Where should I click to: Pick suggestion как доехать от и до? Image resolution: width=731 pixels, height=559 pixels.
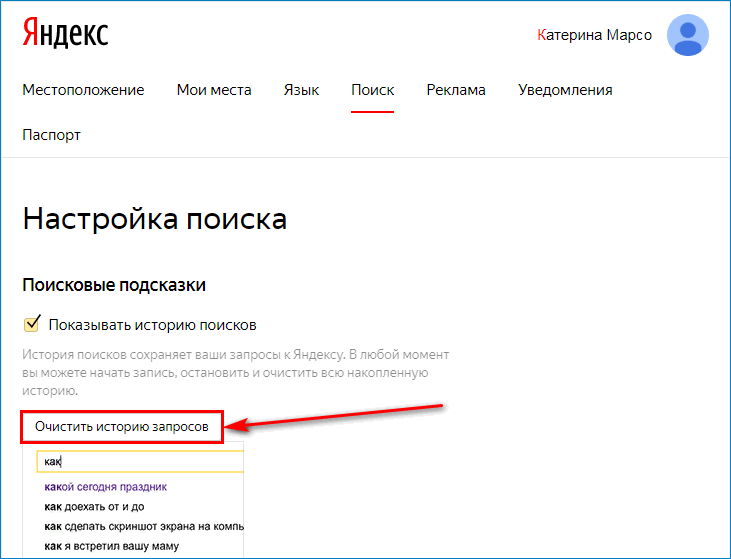click(94, 506)
